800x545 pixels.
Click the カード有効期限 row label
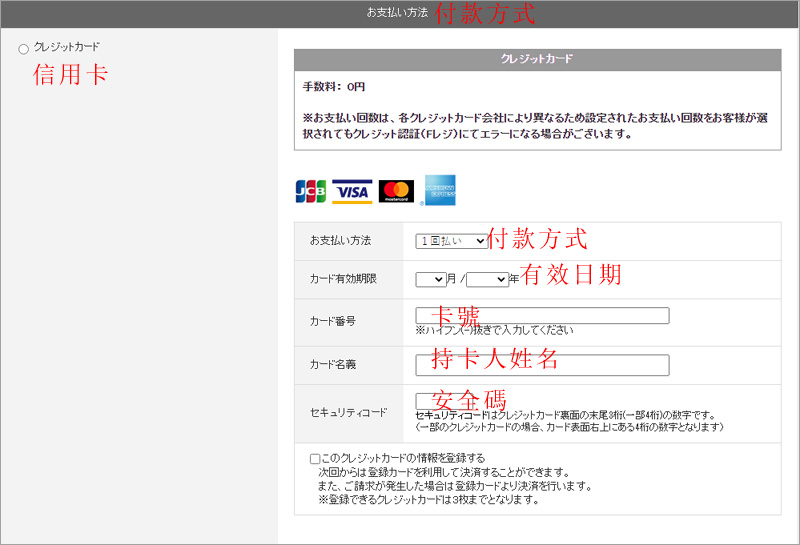tap(343, 279)
